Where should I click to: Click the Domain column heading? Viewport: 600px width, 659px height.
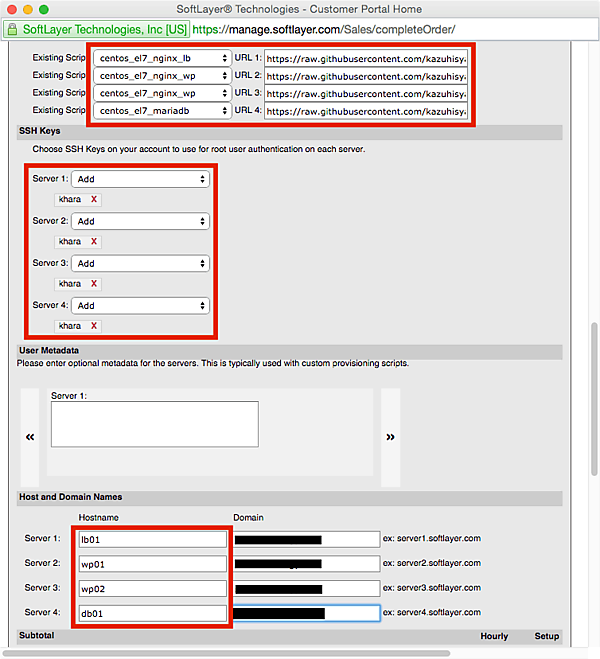click(248, 518)
